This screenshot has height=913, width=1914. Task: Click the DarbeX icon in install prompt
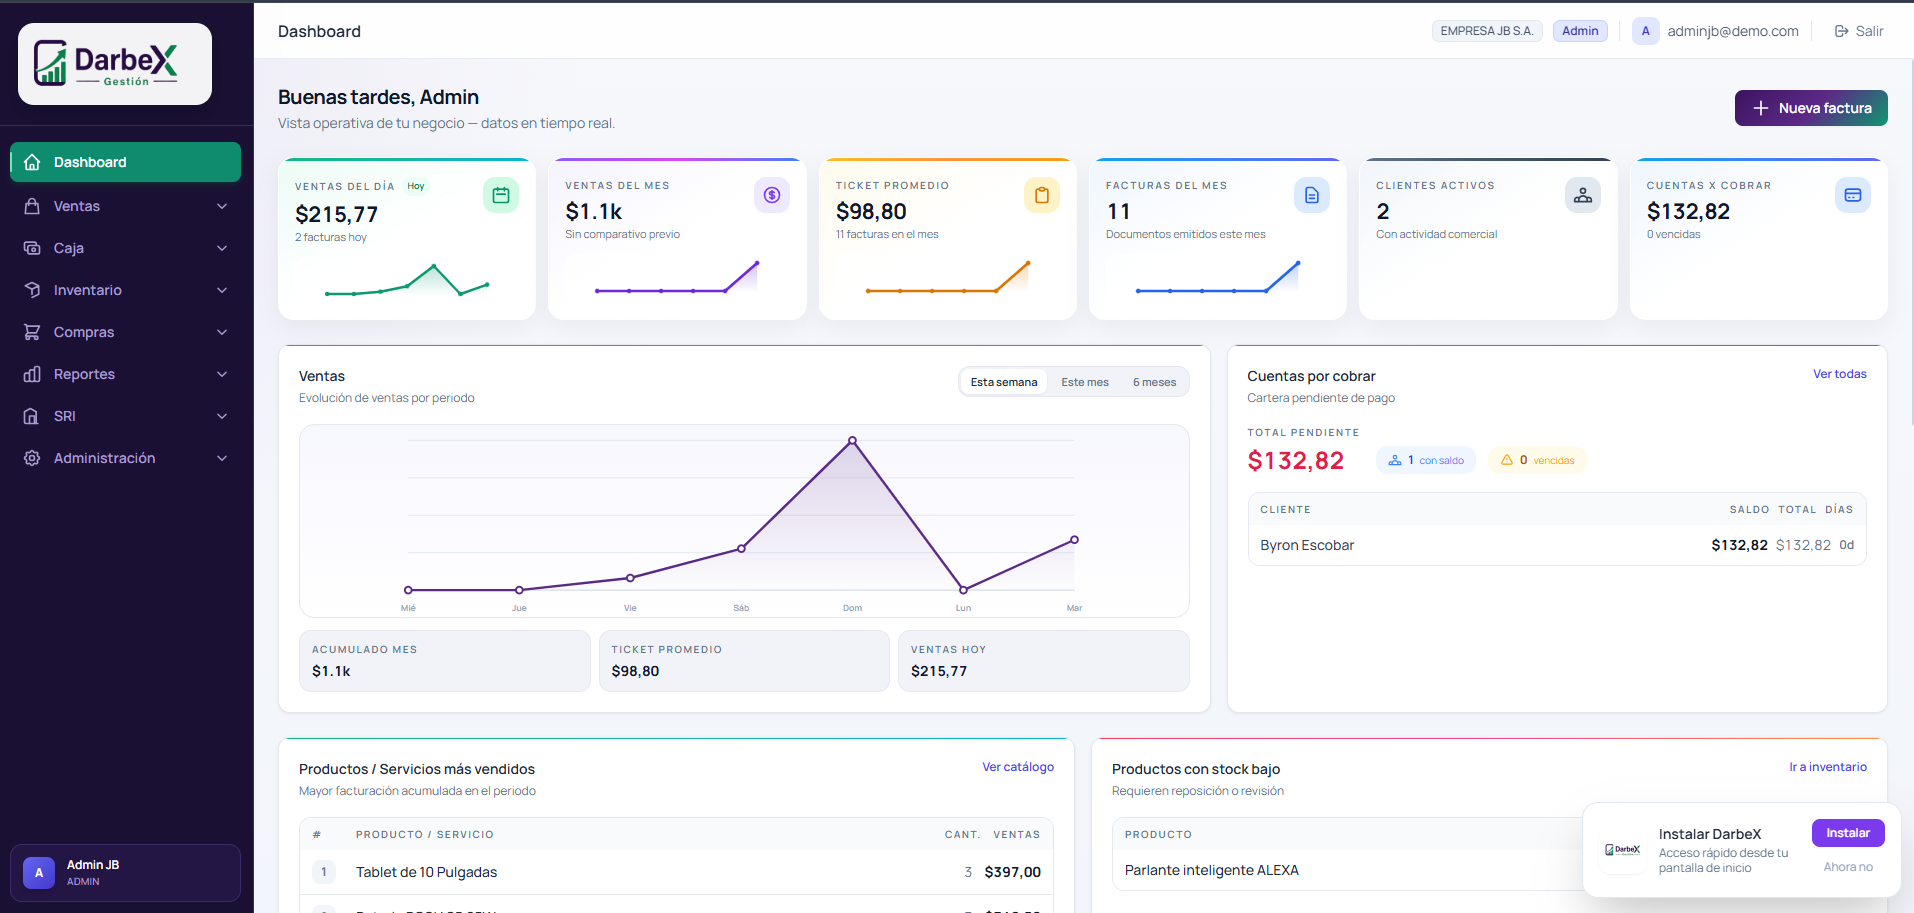pyautogui.click(x=1623, y=850)
